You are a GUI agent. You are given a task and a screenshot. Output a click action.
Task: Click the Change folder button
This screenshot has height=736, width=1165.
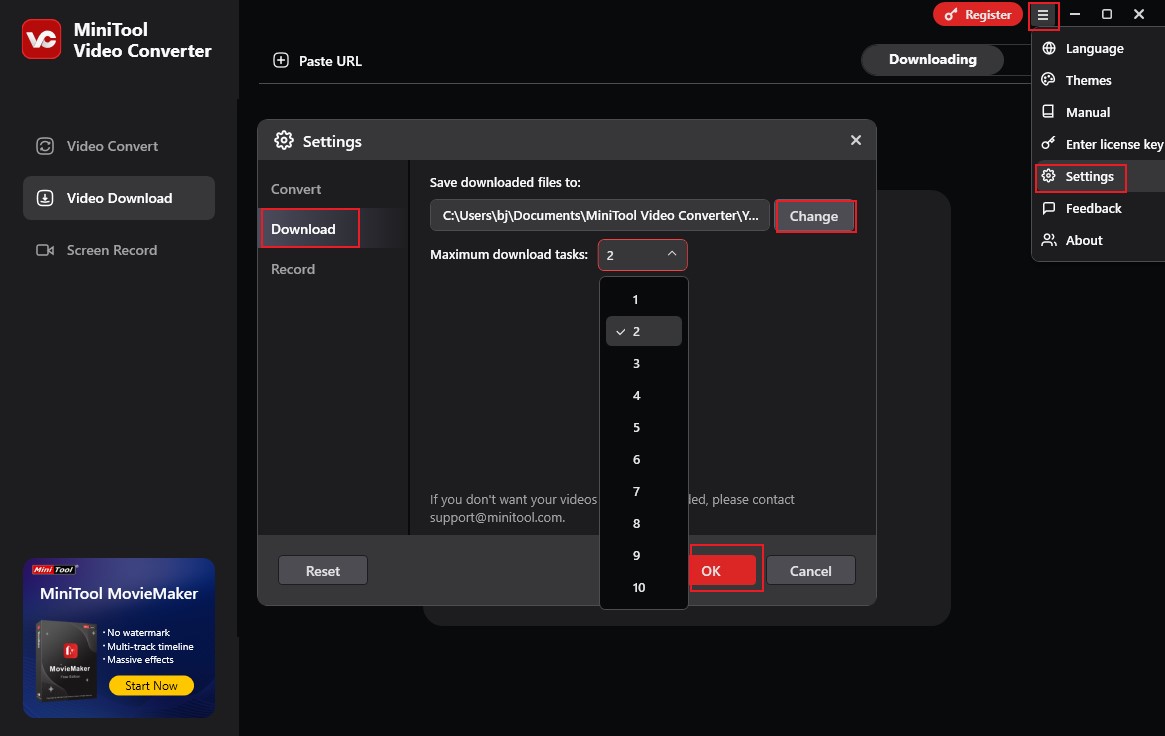point(814,216)
